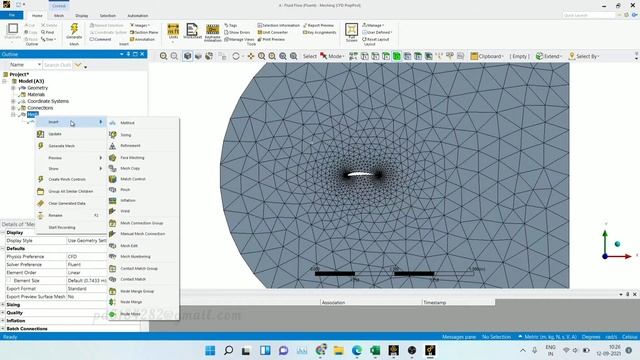
Task: Select the Pan tool in graphics toolbar
Action: pos(251,56)
